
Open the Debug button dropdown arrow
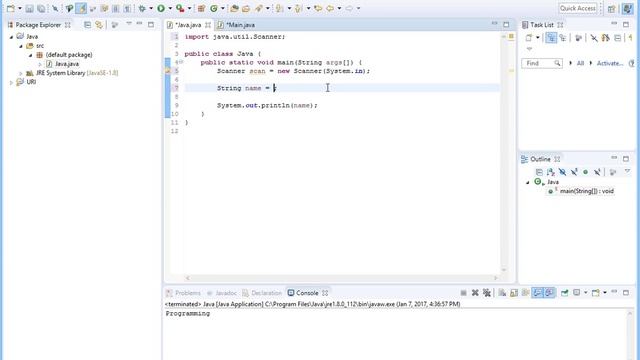pyautogui.click(x=151, y=8)
